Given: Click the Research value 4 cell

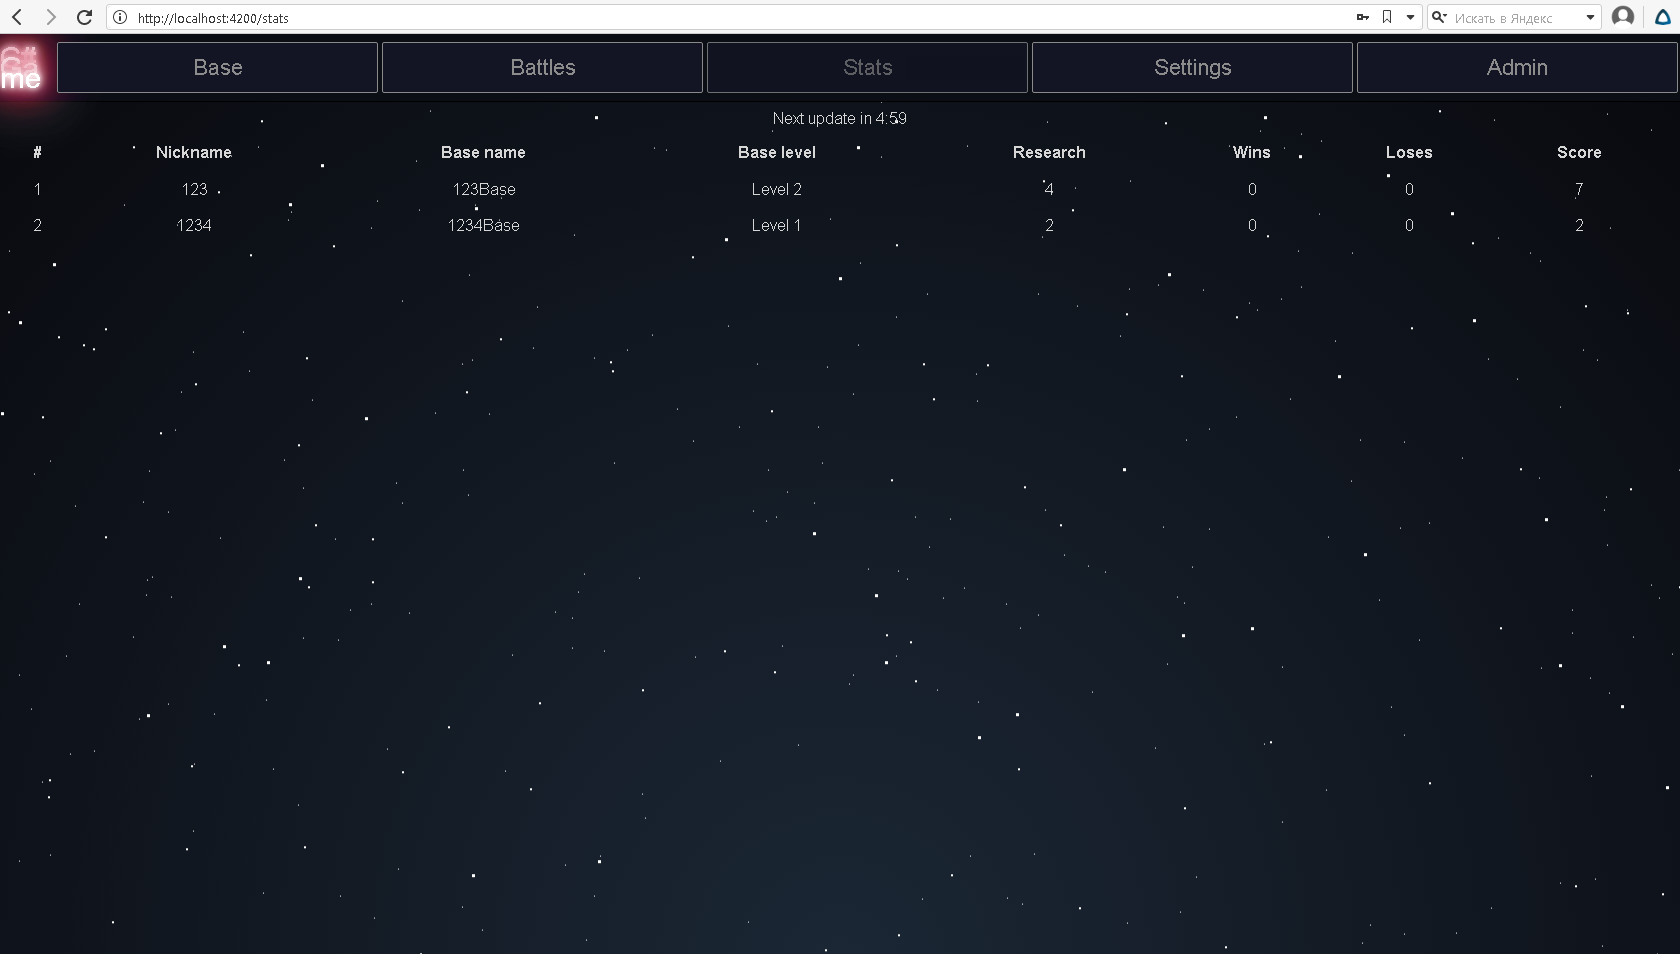Looking at the screenshot, I should pyautogui.click(x=1049, y=189).
